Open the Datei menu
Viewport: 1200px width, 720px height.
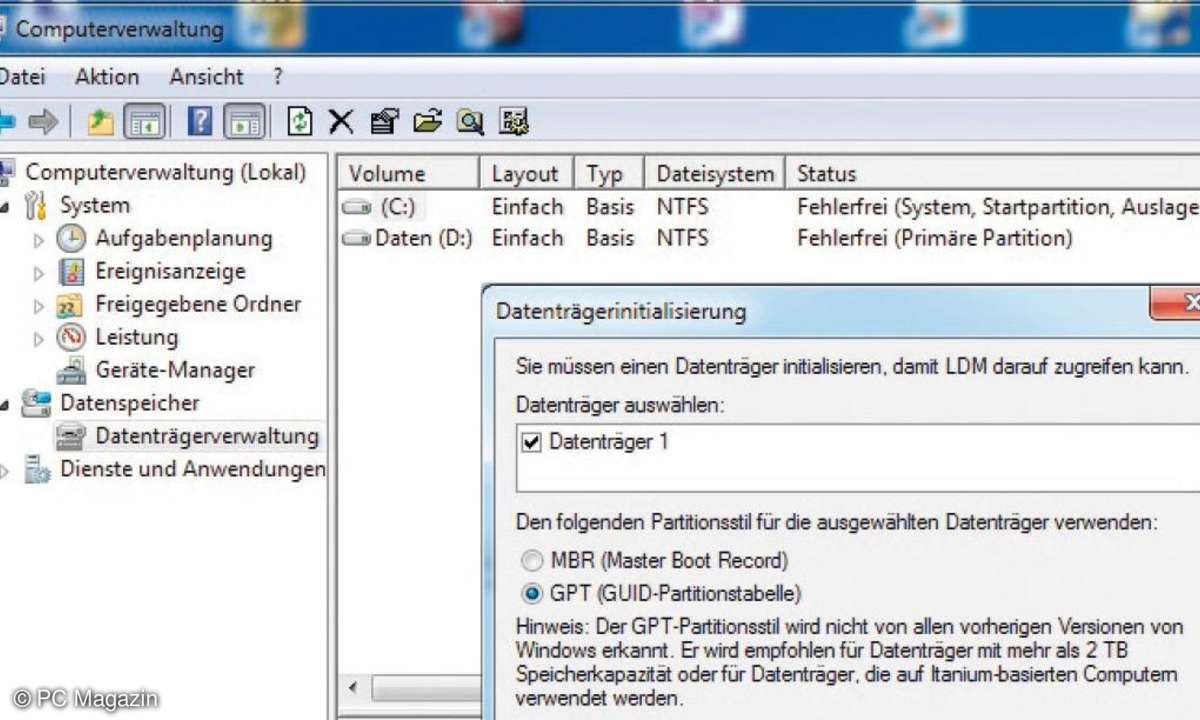point(22,77)
